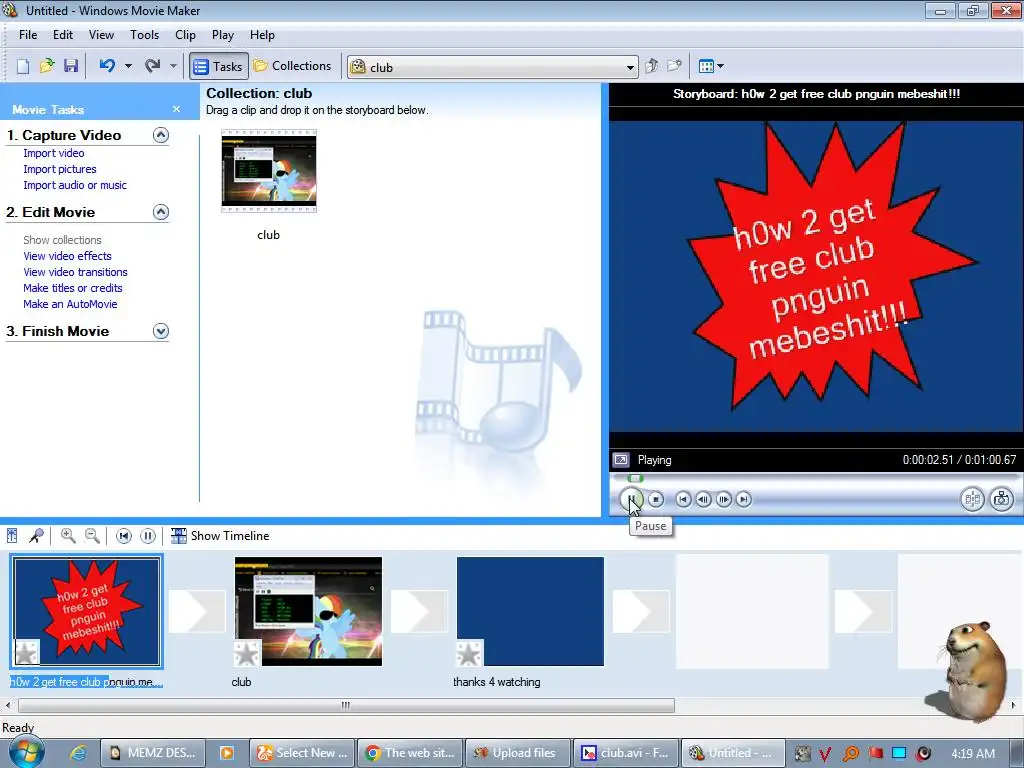Viewport: 1024px width, 768px height.
Task: Collapse the Capture Video section
Action: (x=161, y=135)
